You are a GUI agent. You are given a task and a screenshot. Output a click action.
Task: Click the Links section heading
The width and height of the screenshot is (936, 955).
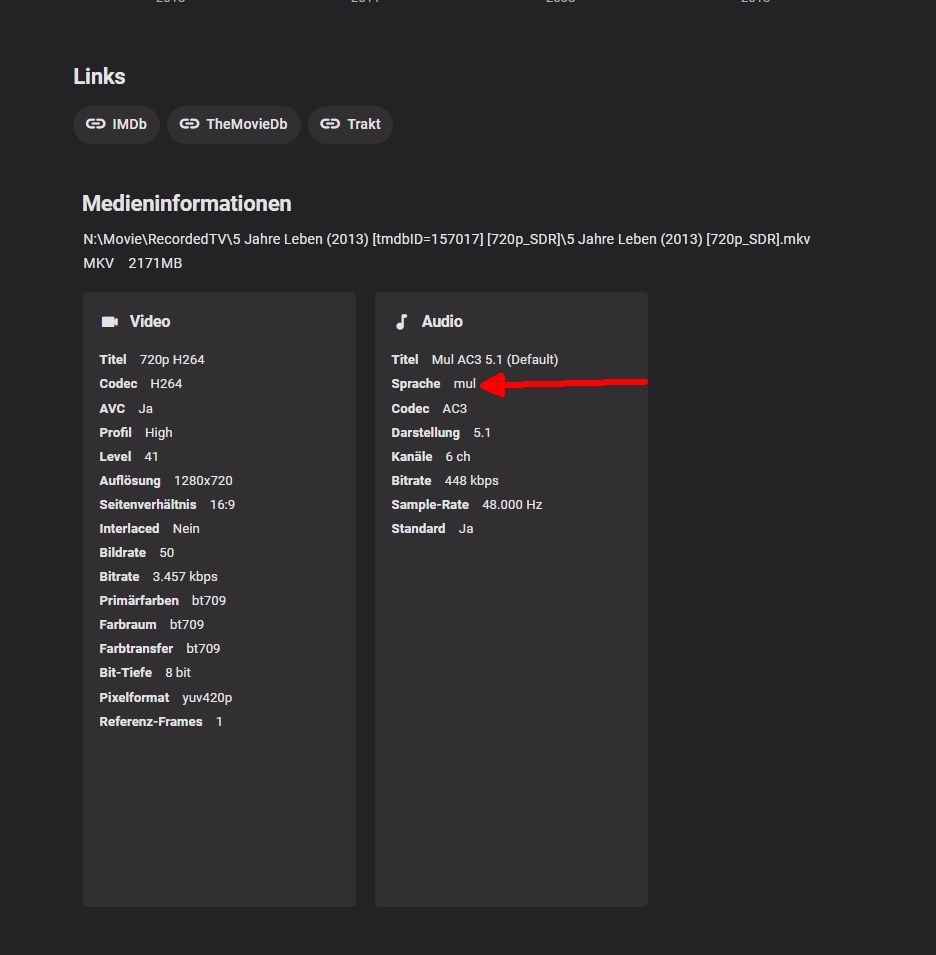99,77
